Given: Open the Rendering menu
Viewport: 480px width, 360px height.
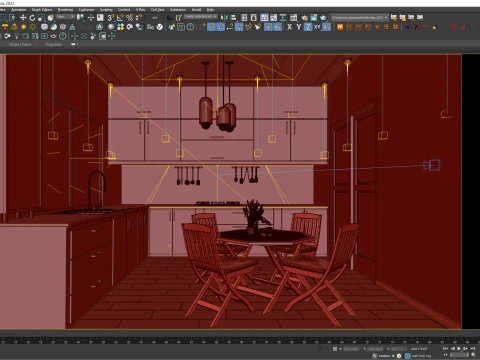Looking at the screenshot, I should click(65, 10).
